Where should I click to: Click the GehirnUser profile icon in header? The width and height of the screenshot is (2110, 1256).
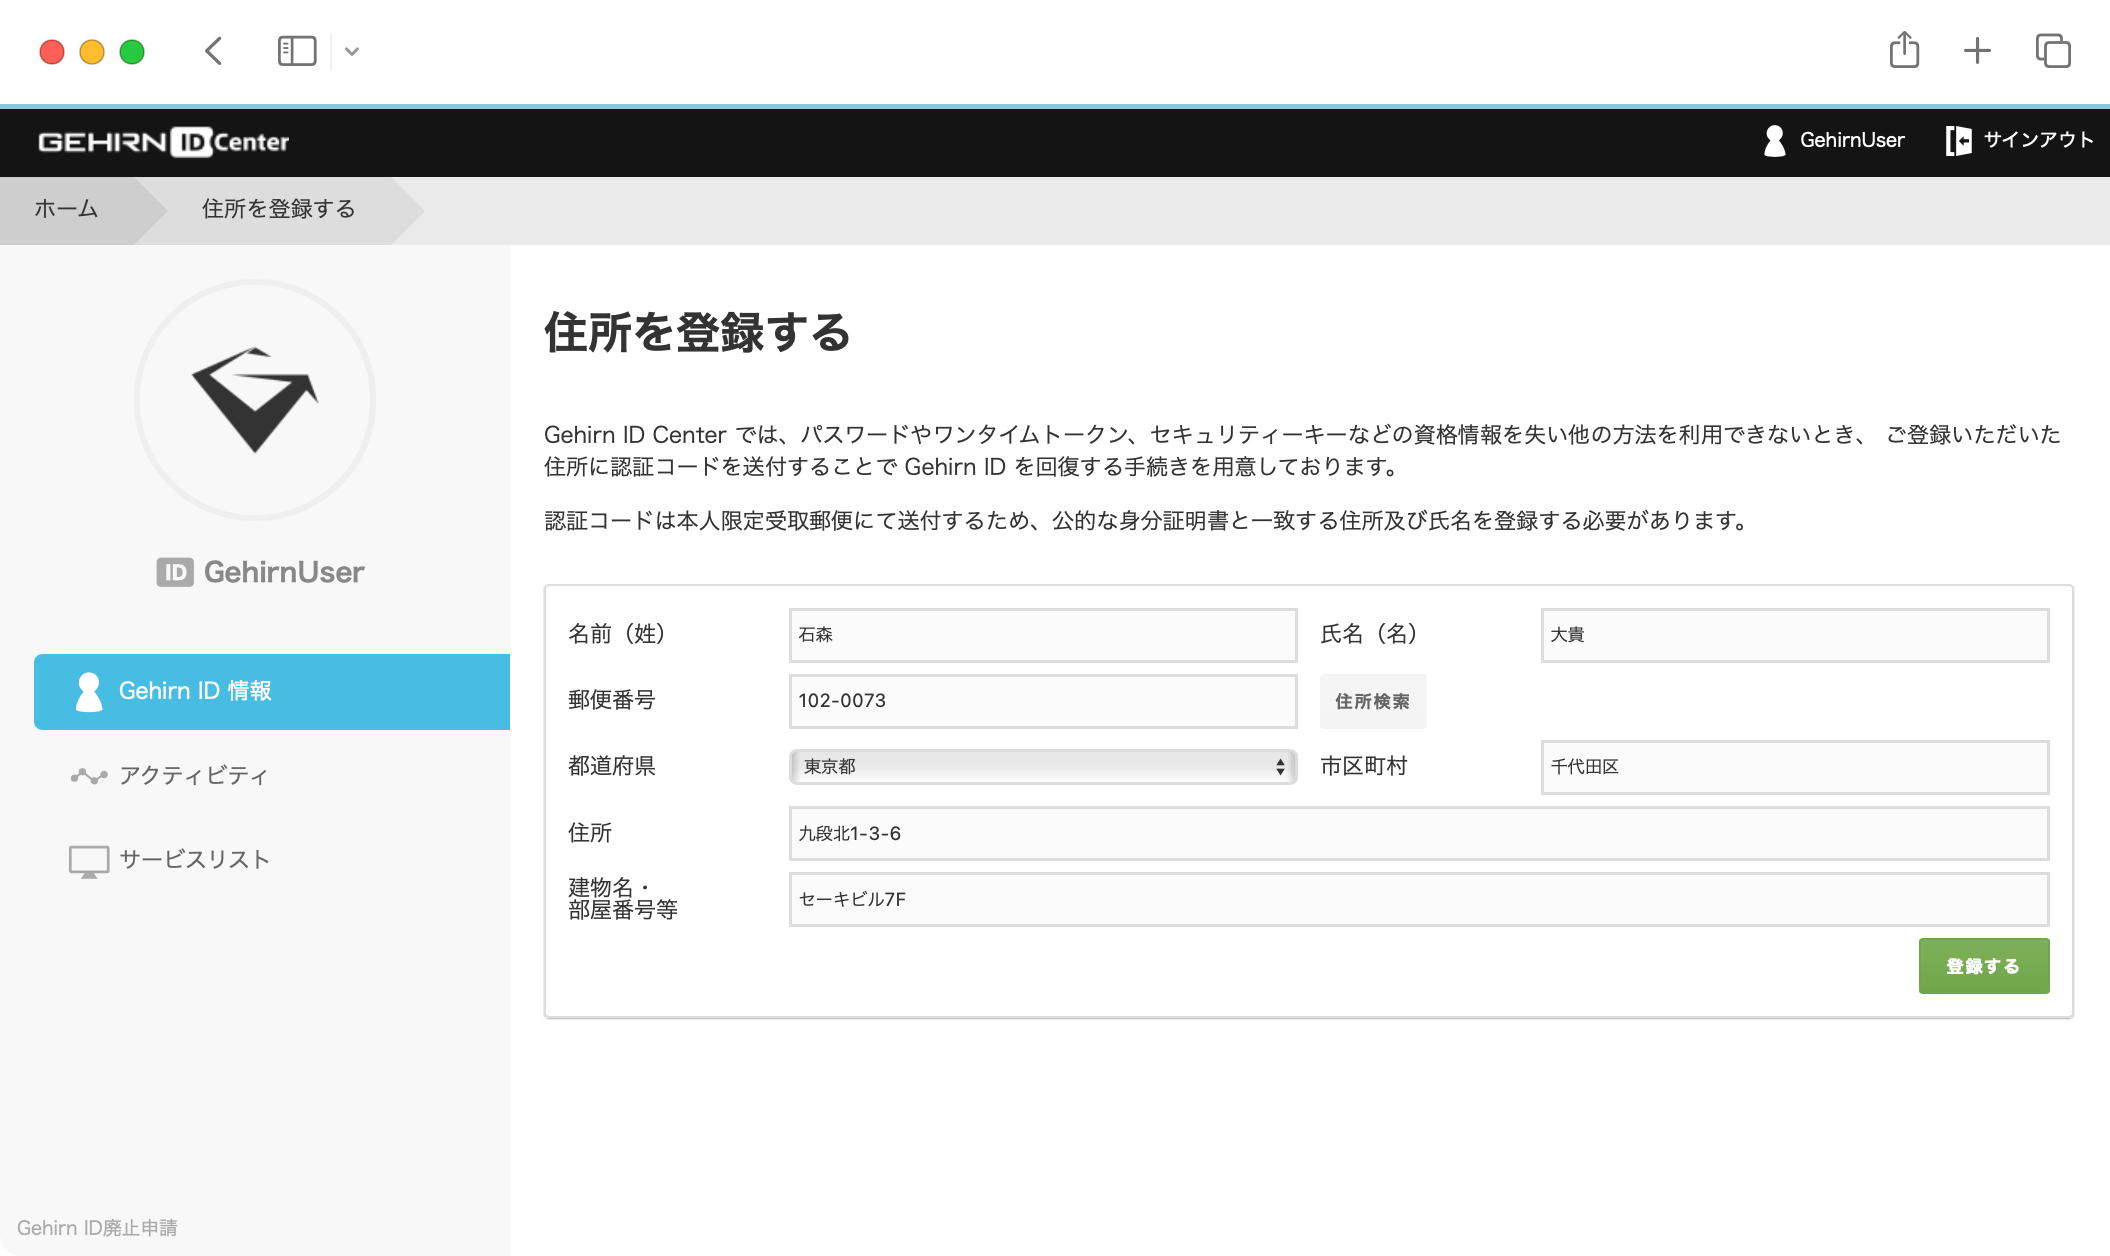point(1775,141)
